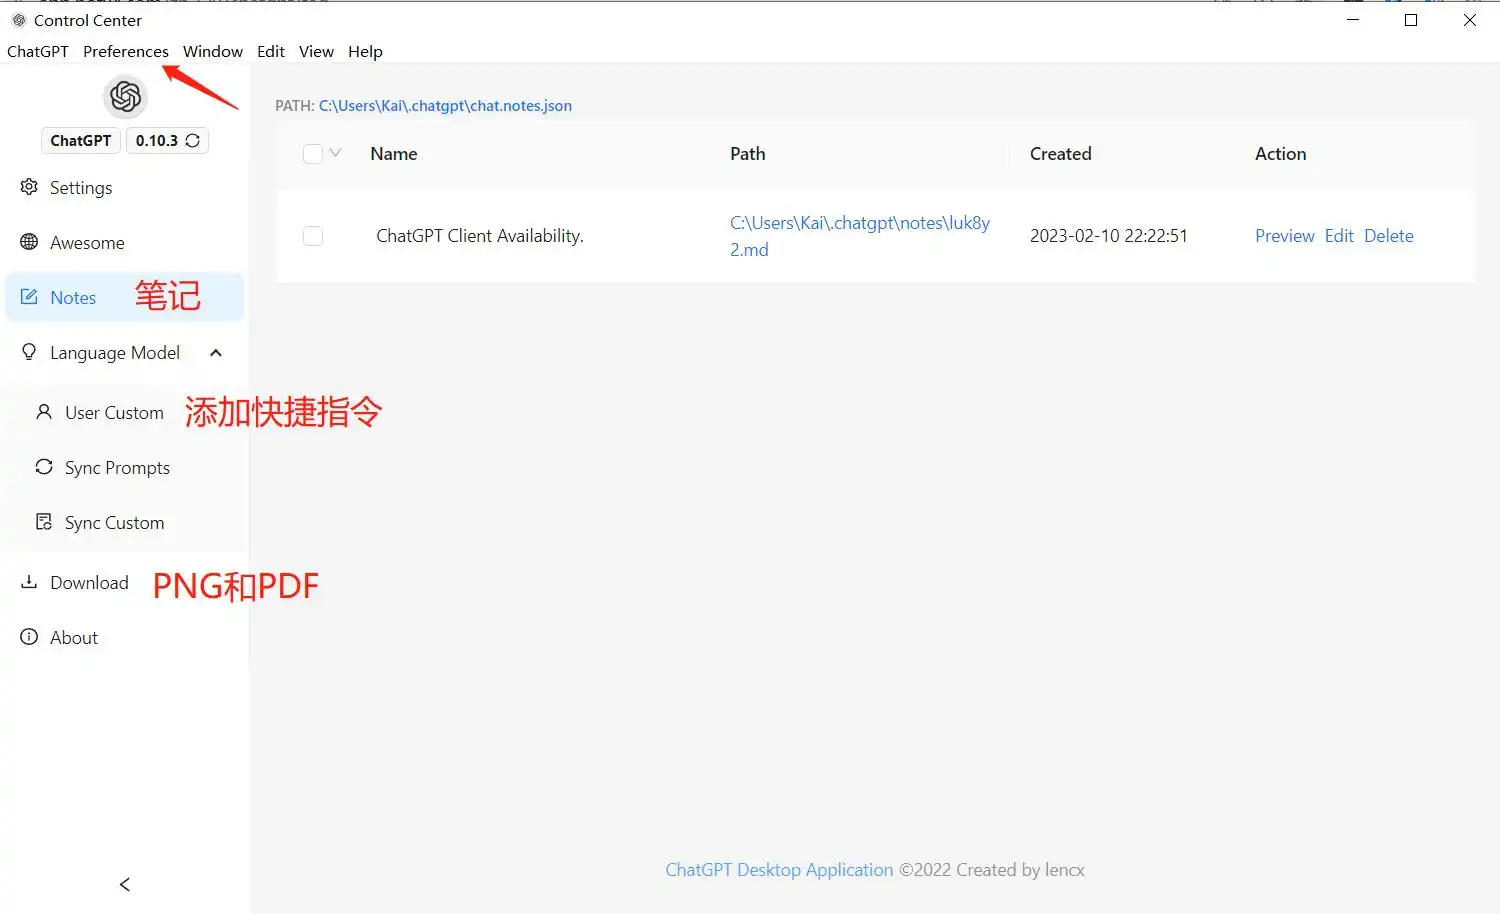Delete the ChatGPT Client Availability note
Viewport: 1500px width, 914px height.
[x=1389, y=236]
